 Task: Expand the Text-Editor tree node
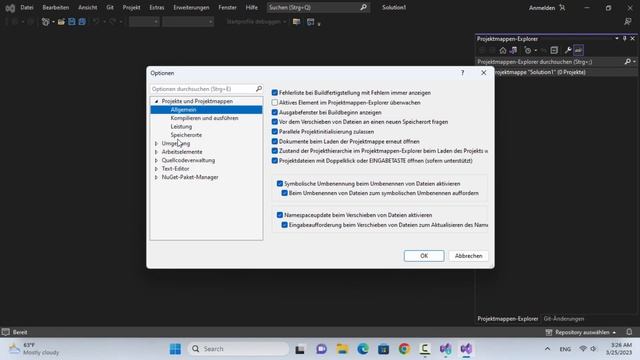pyautogui.click(x=156, y=169)
